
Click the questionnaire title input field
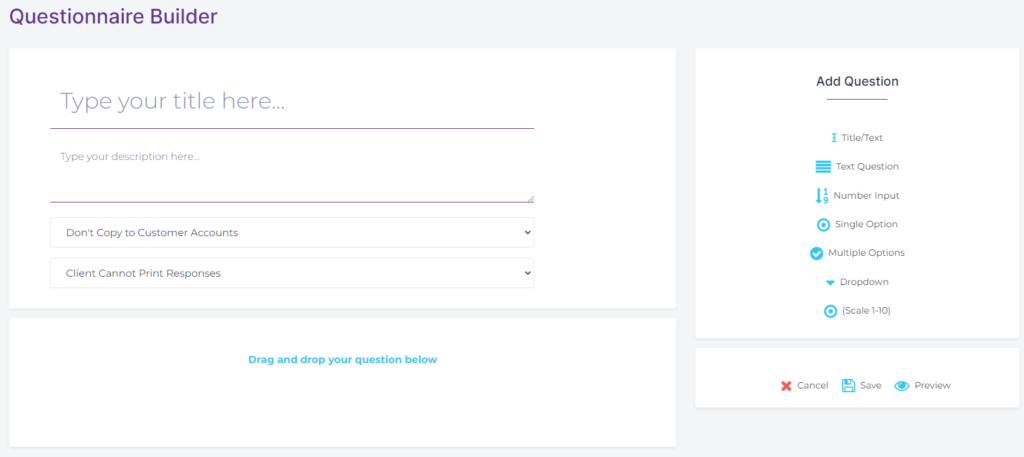(292, 102)
